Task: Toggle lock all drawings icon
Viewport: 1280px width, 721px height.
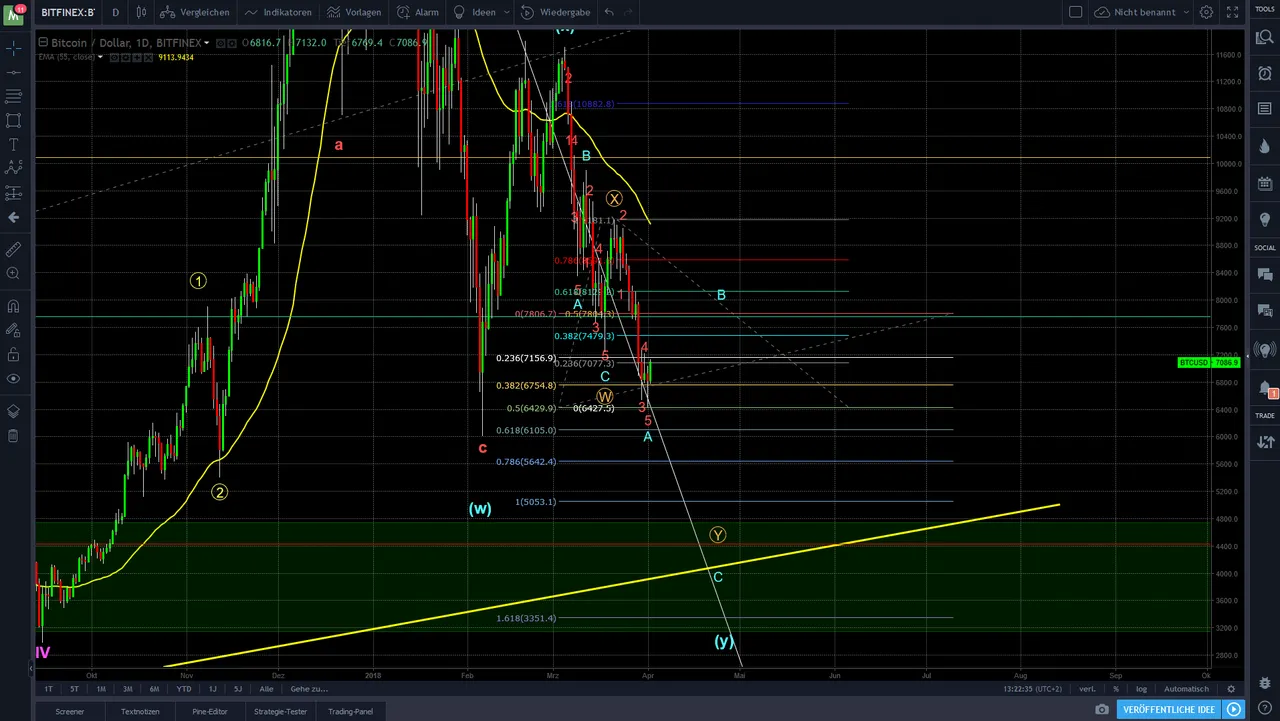Action: pos(14,354)
